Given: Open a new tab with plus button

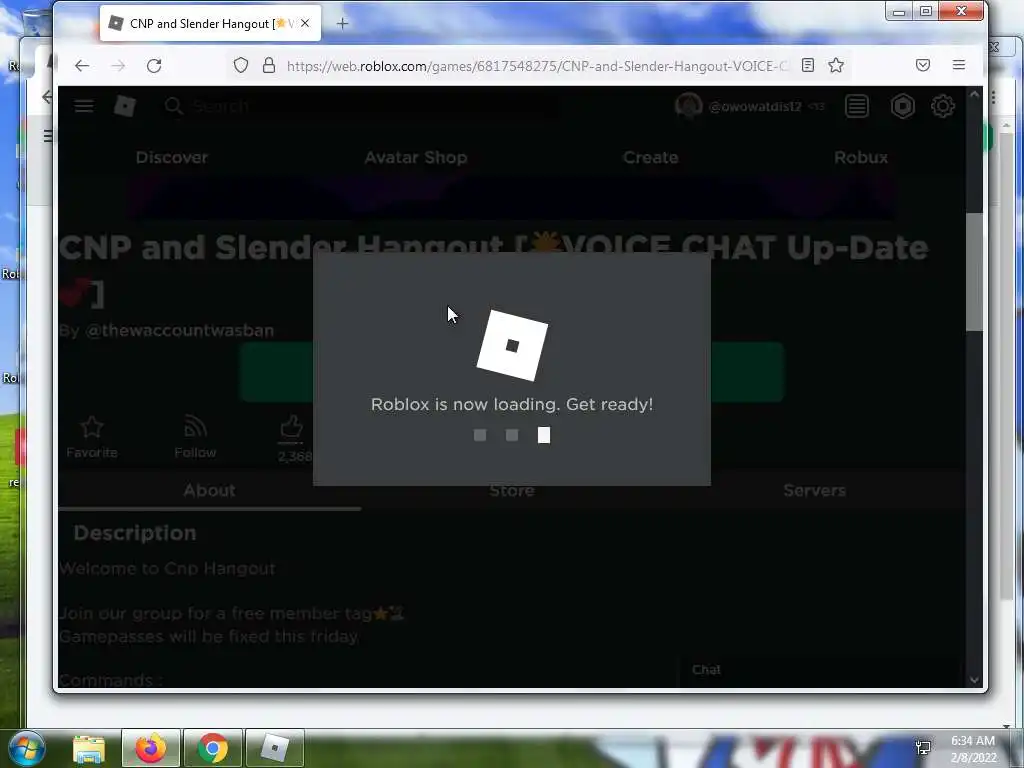Looking at the screenshot, I should (342, 24).
